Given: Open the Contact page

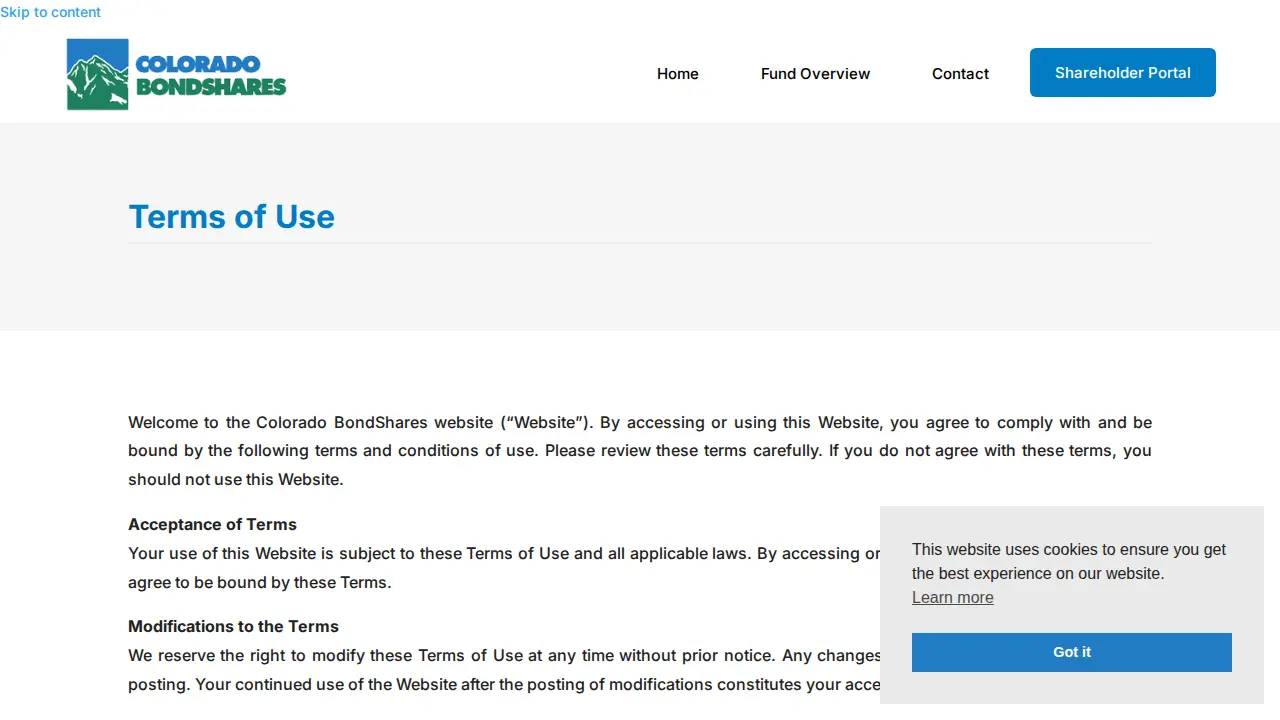Looking at the screenshot, I should (x=960, y=74).
